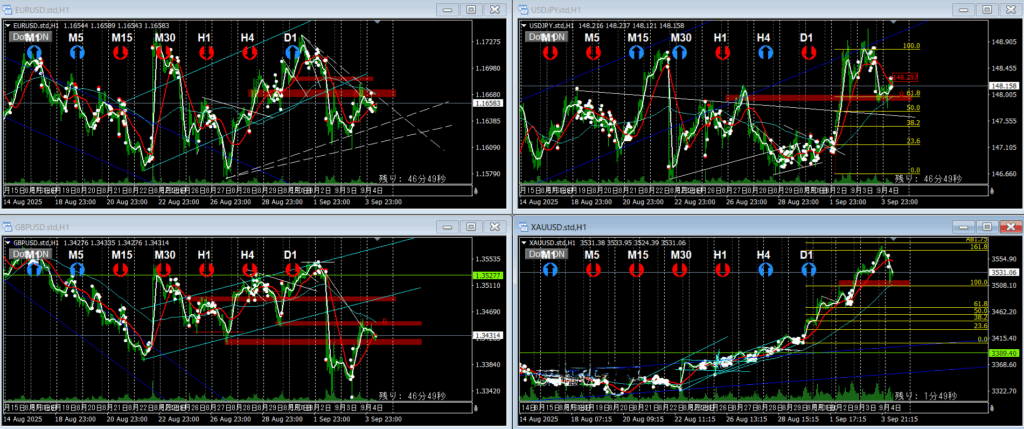Image resolution: width=1024 pixels, height=429 pixels.
Task: Click the XAUUSD window title bar chart icon
Action: [x=524, y=227]
